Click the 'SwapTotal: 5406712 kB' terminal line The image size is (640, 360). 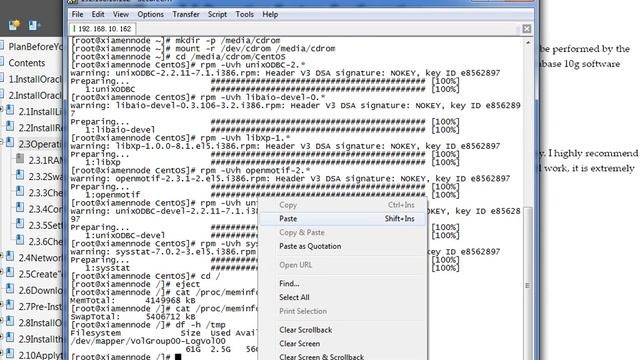click(x=133, y=317)
